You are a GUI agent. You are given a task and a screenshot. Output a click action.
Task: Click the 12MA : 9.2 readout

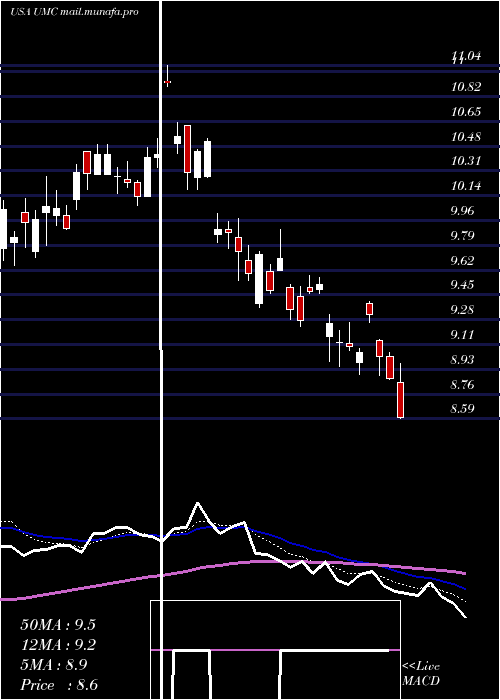pyautogui.click(x=58, y=645)
